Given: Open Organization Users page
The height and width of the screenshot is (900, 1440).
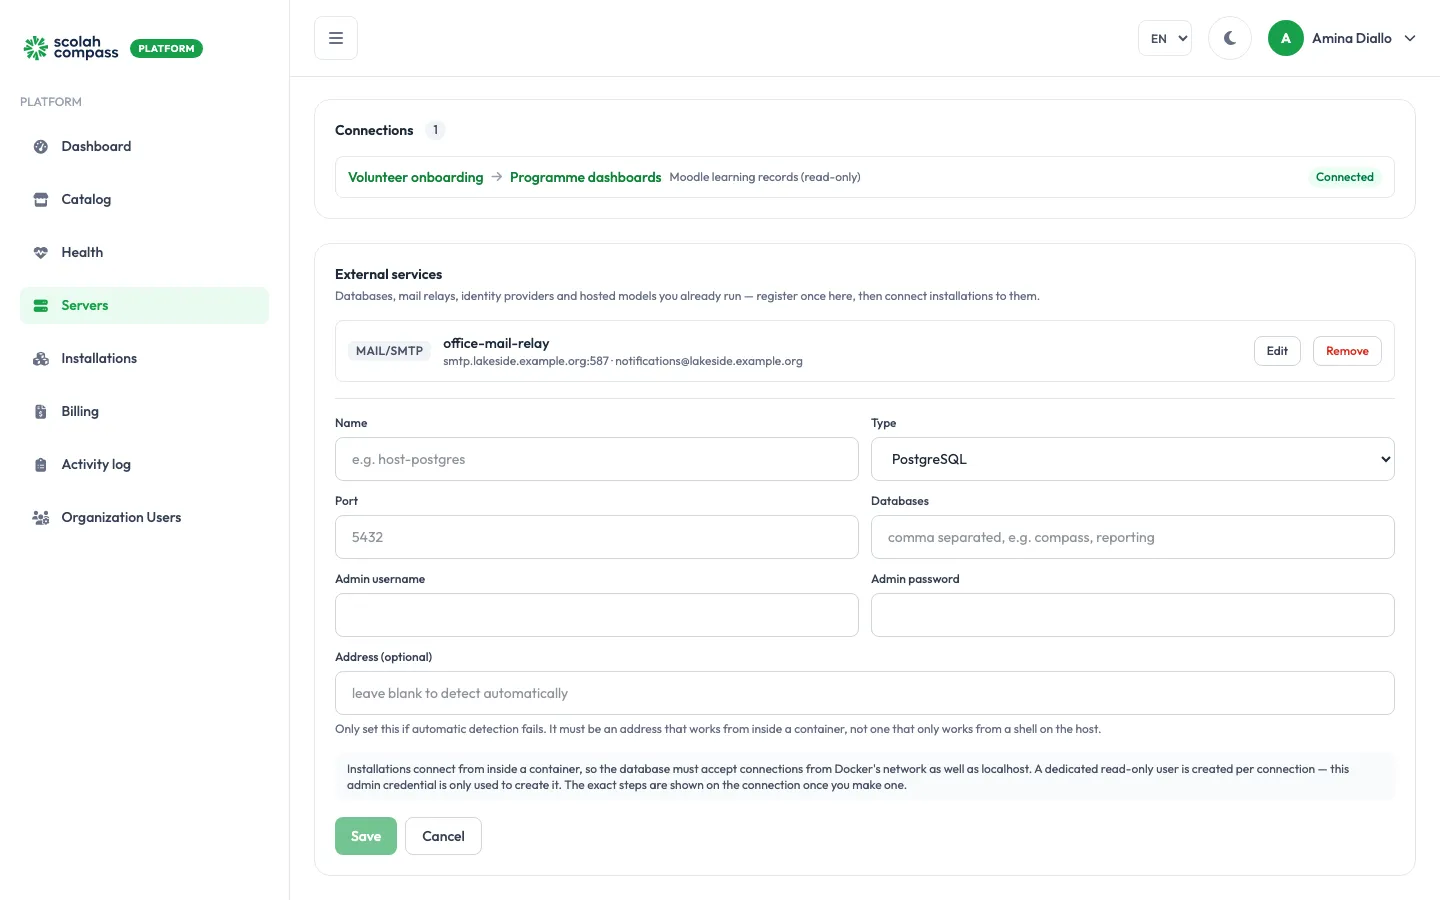Looking at the screenshot, I should tap(144, 518).
